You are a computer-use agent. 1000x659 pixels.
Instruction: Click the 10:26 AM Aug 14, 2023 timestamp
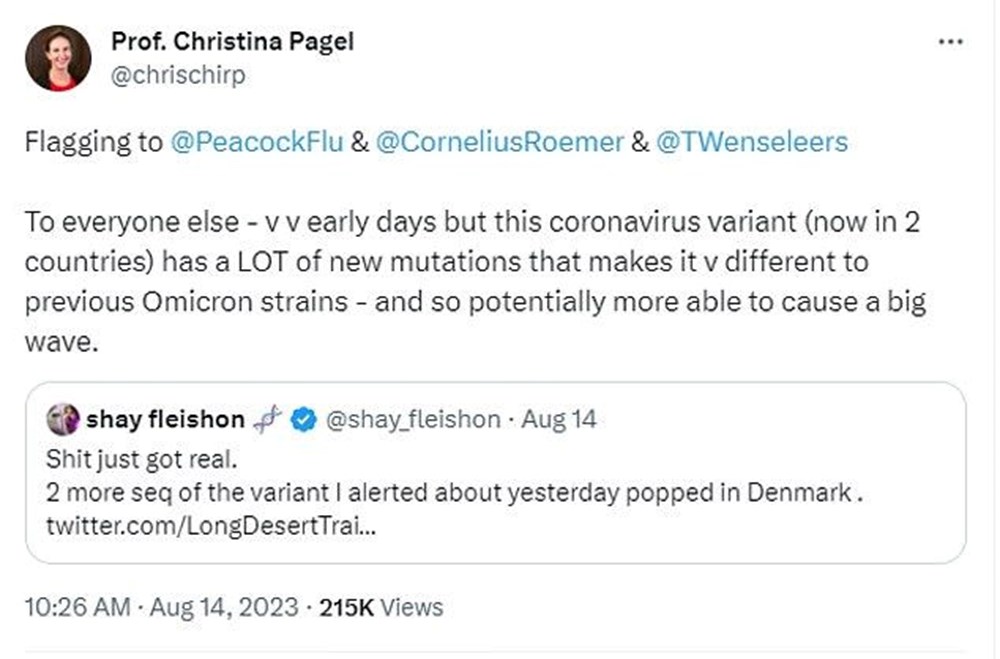162,606
